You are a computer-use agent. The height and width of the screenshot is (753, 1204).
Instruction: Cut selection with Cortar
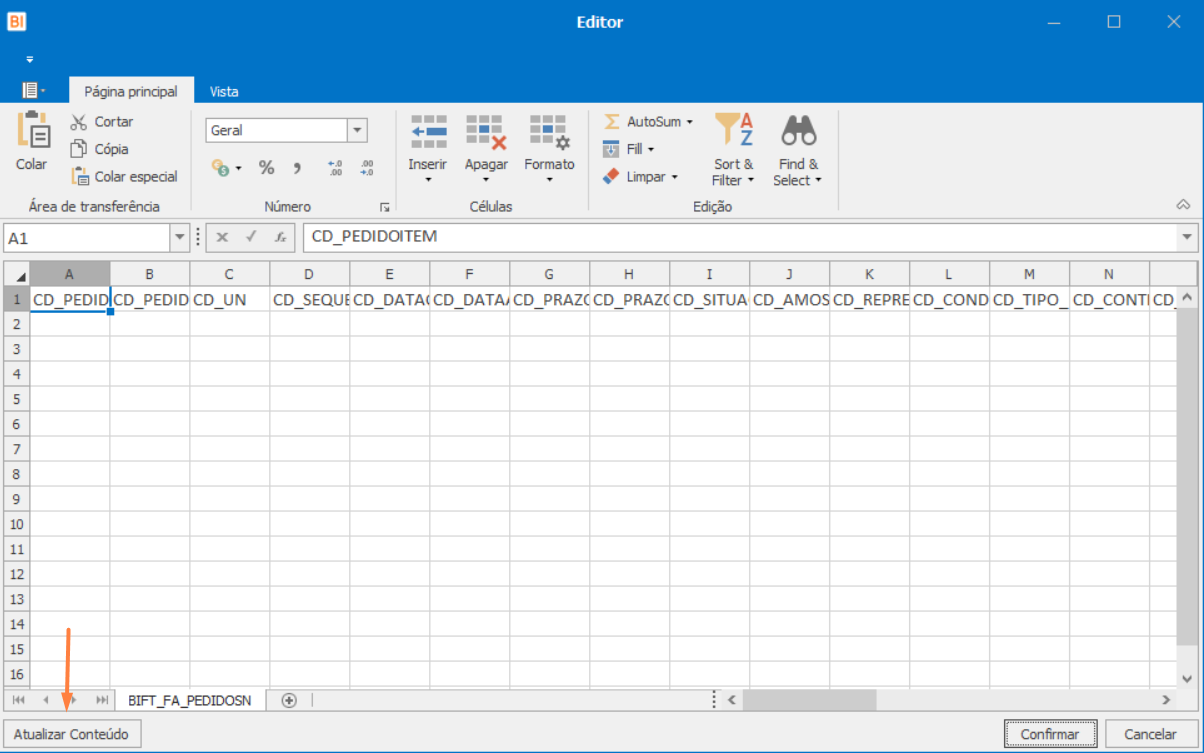pyautogui.click(x=102, y=121)
